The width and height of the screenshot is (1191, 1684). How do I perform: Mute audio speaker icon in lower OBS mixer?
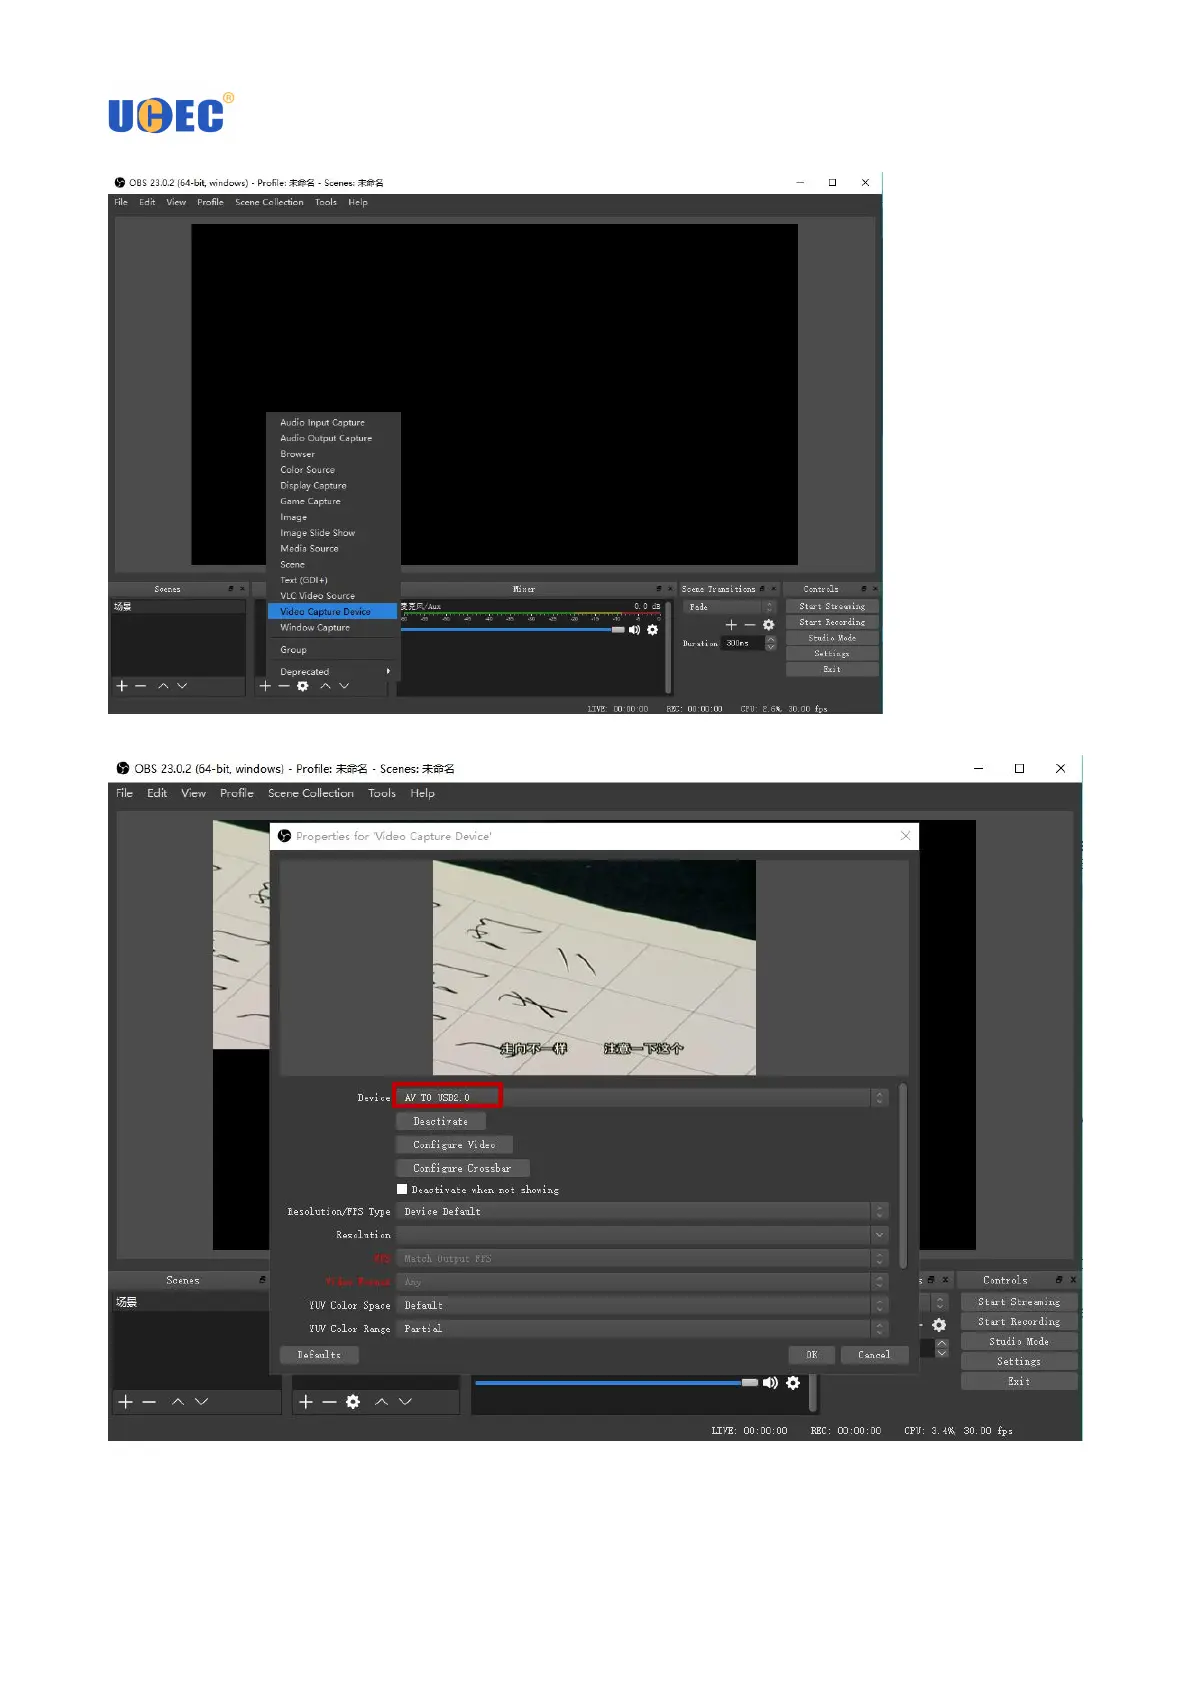(x=770, y=1383)
